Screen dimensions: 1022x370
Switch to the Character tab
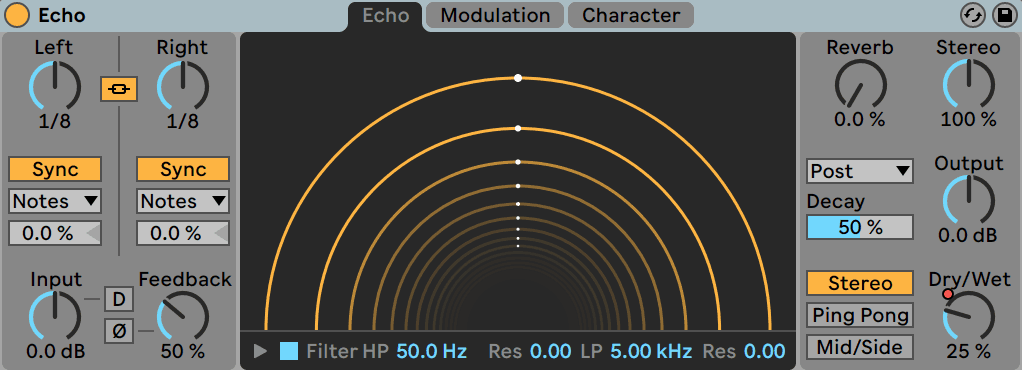coord(631,15)
